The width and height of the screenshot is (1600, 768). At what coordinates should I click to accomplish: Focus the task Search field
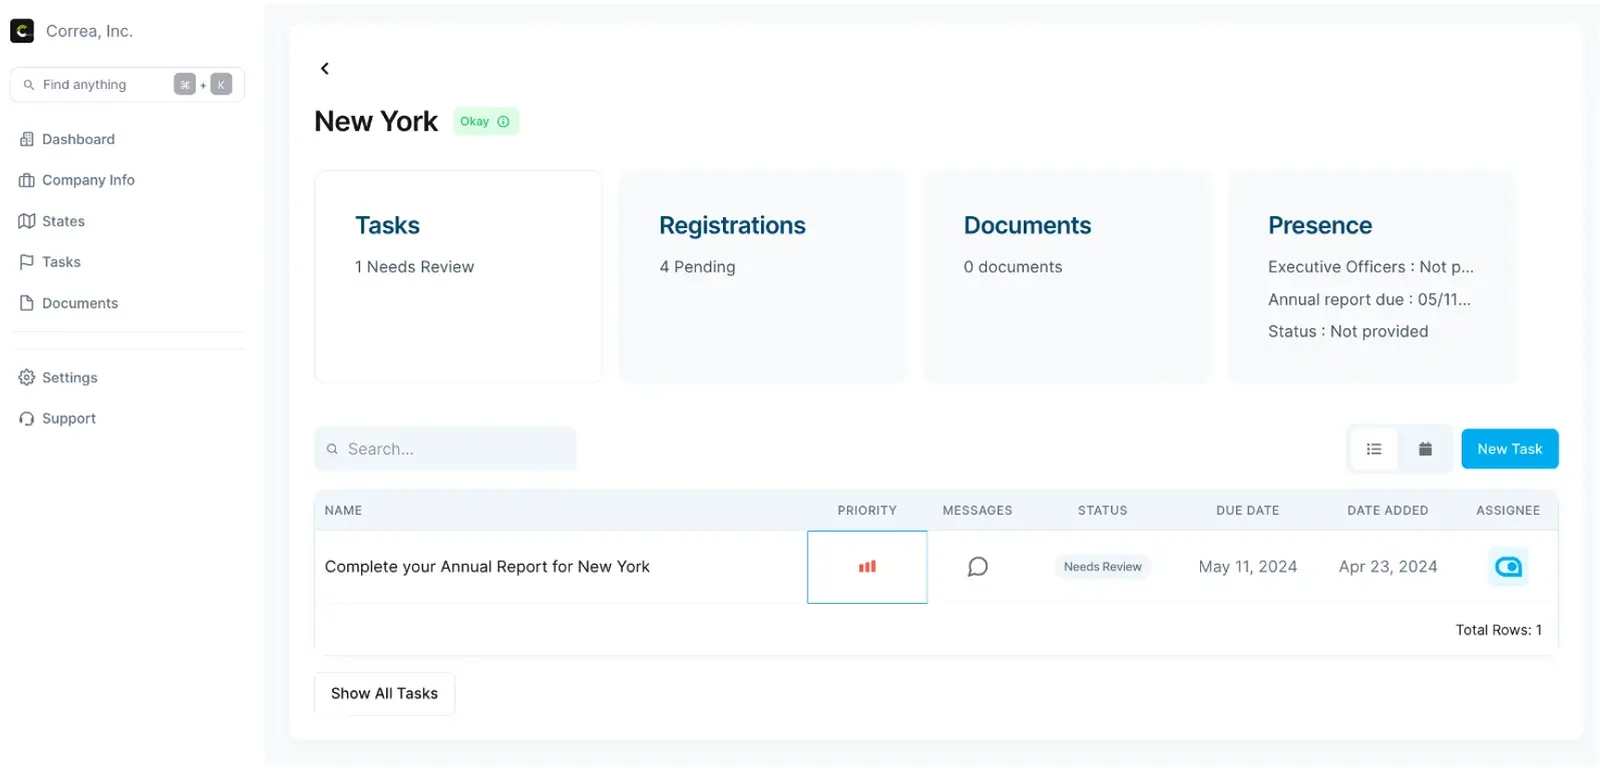click(445, 449)
